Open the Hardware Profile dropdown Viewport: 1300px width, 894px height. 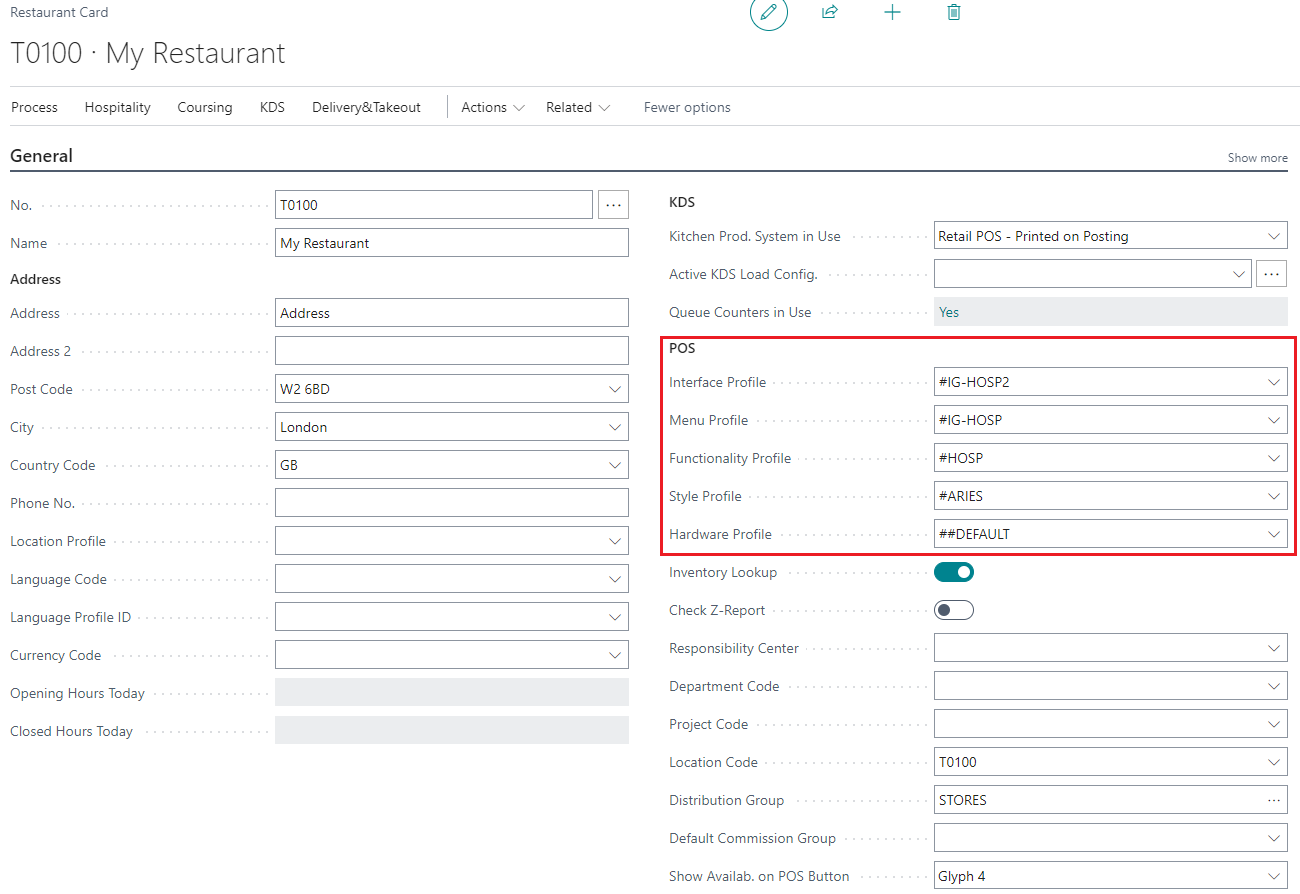[1273, 534]
